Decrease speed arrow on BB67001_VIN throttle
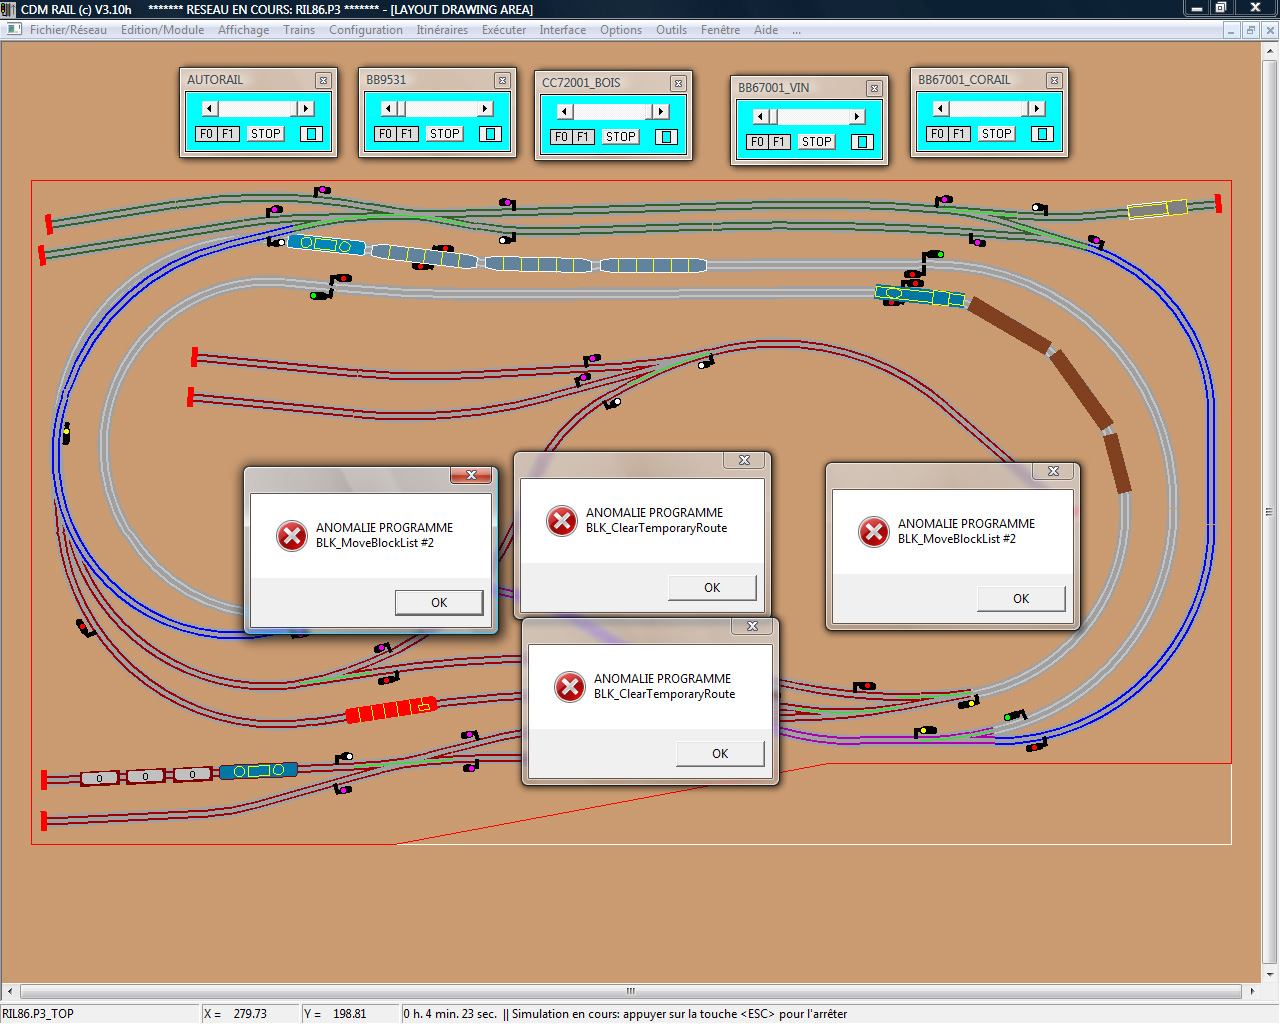 [760, 117]
